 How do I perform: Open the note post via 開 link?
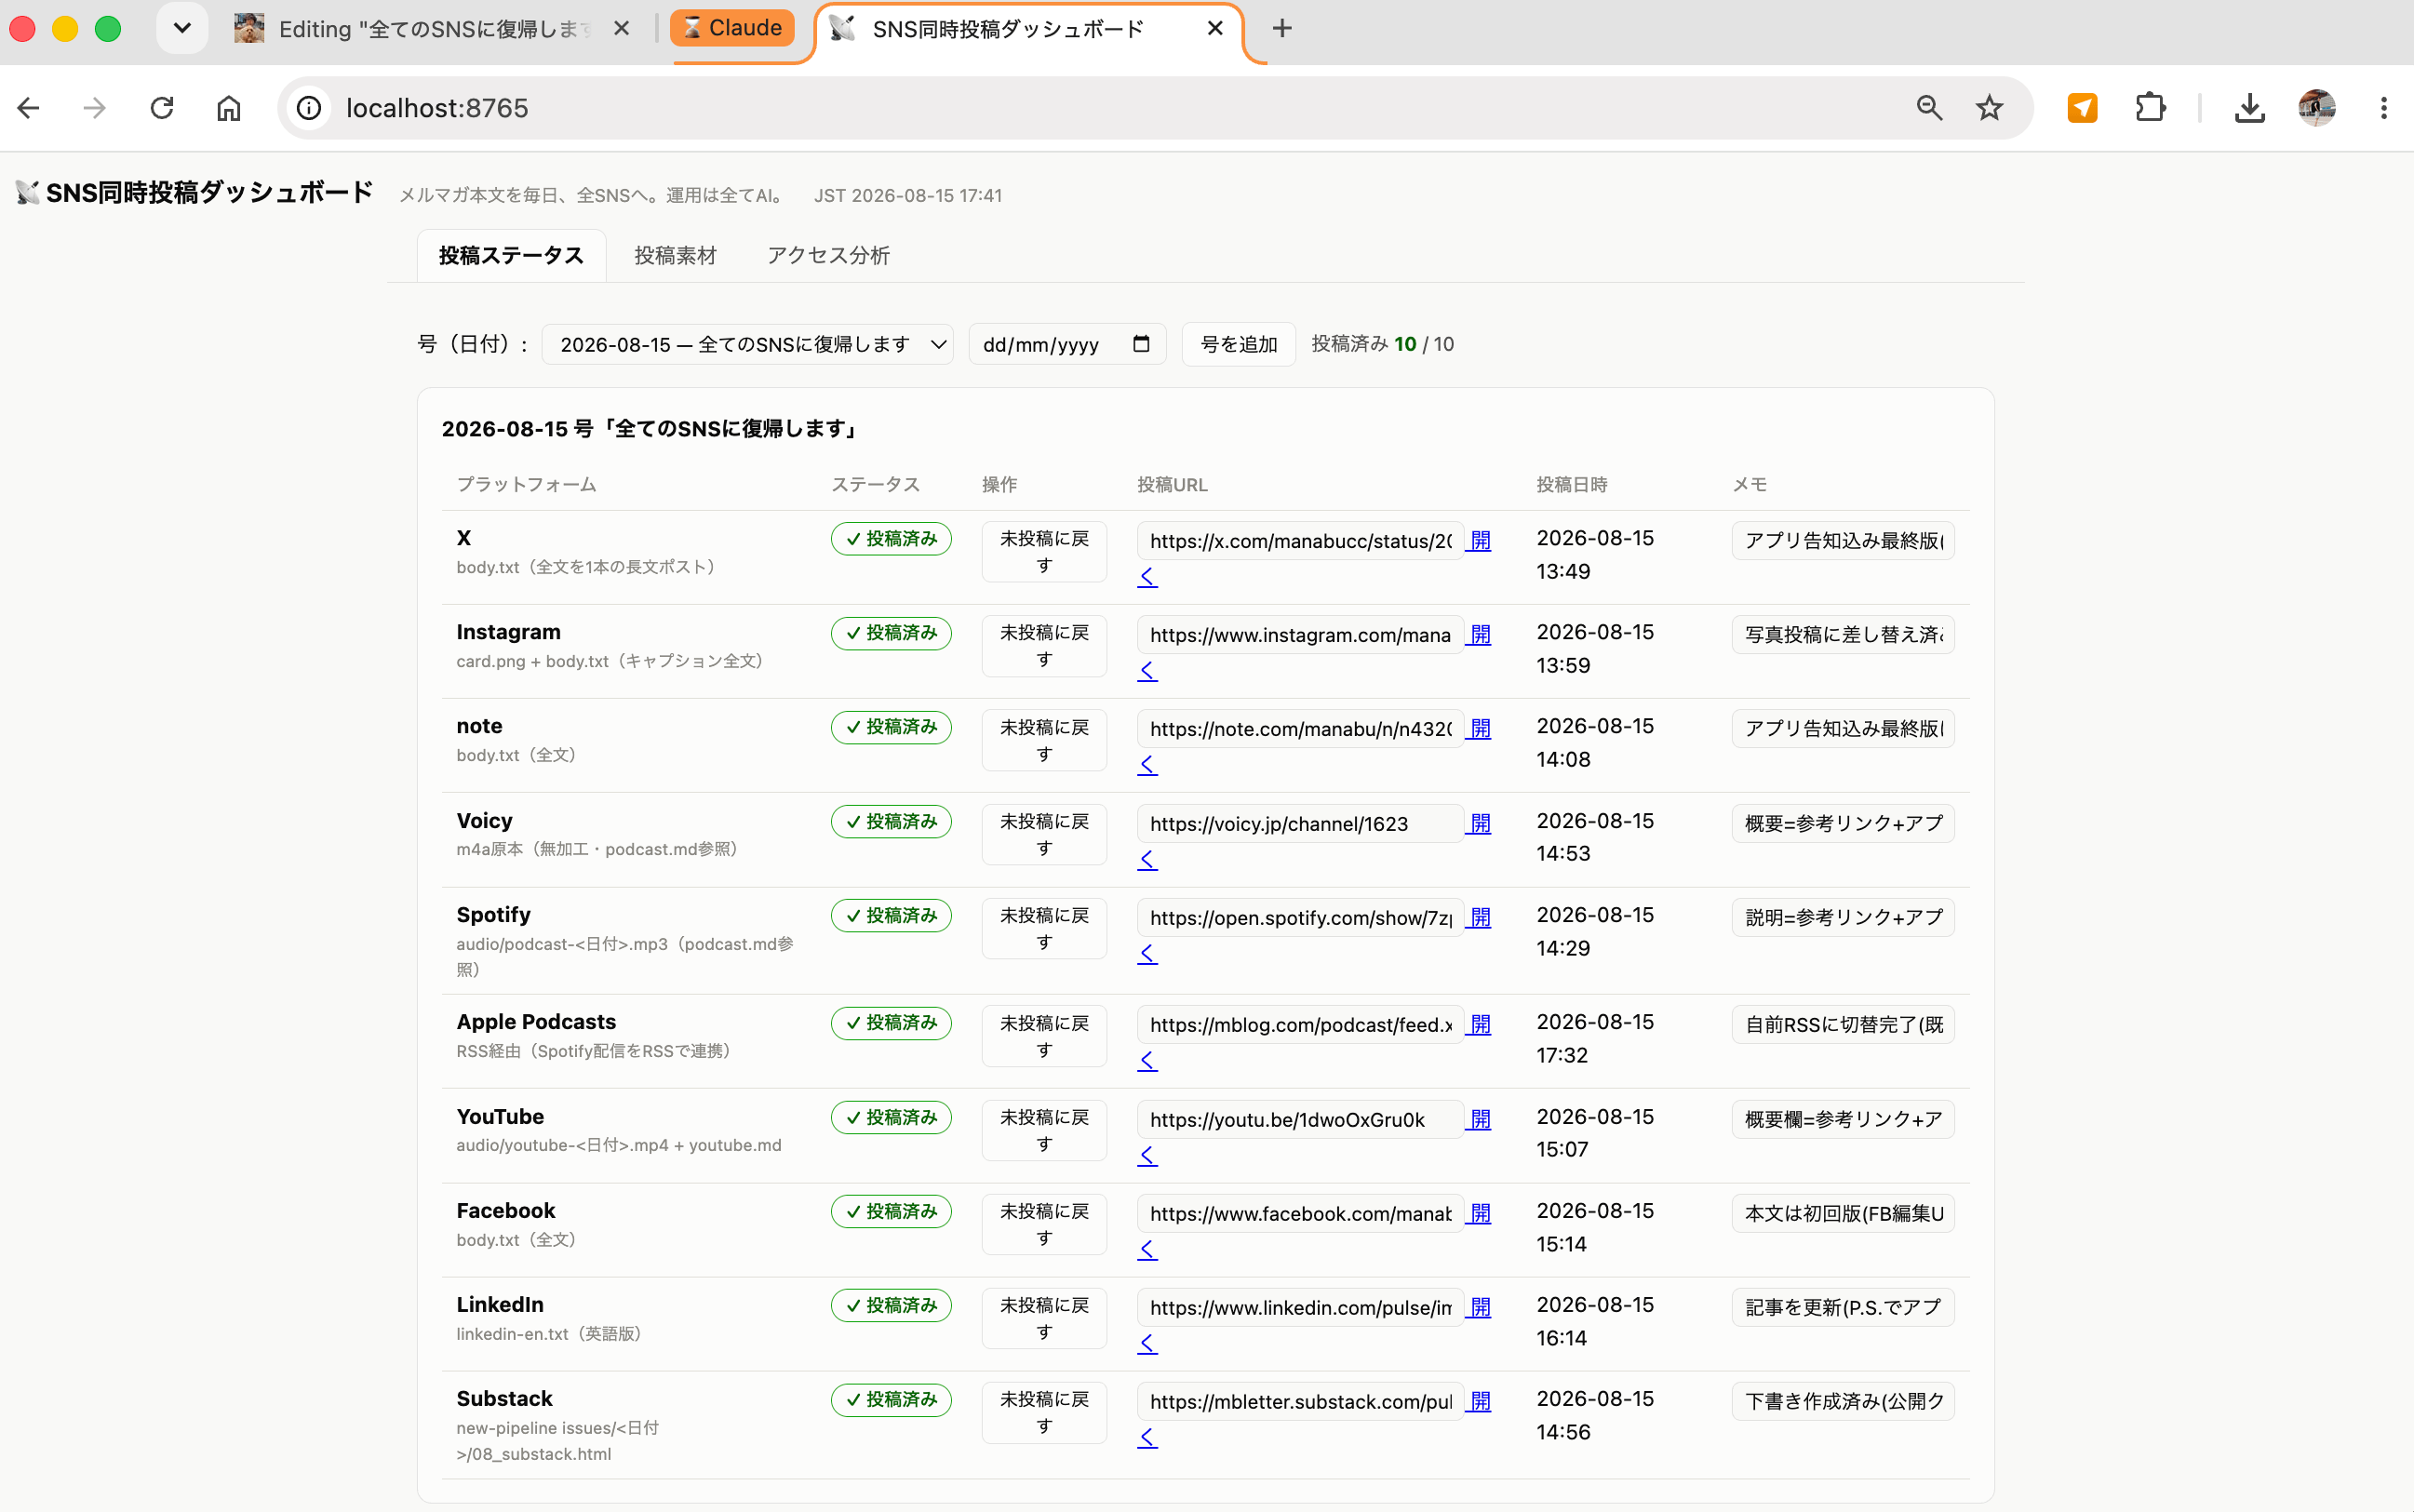click(1480, 728)
